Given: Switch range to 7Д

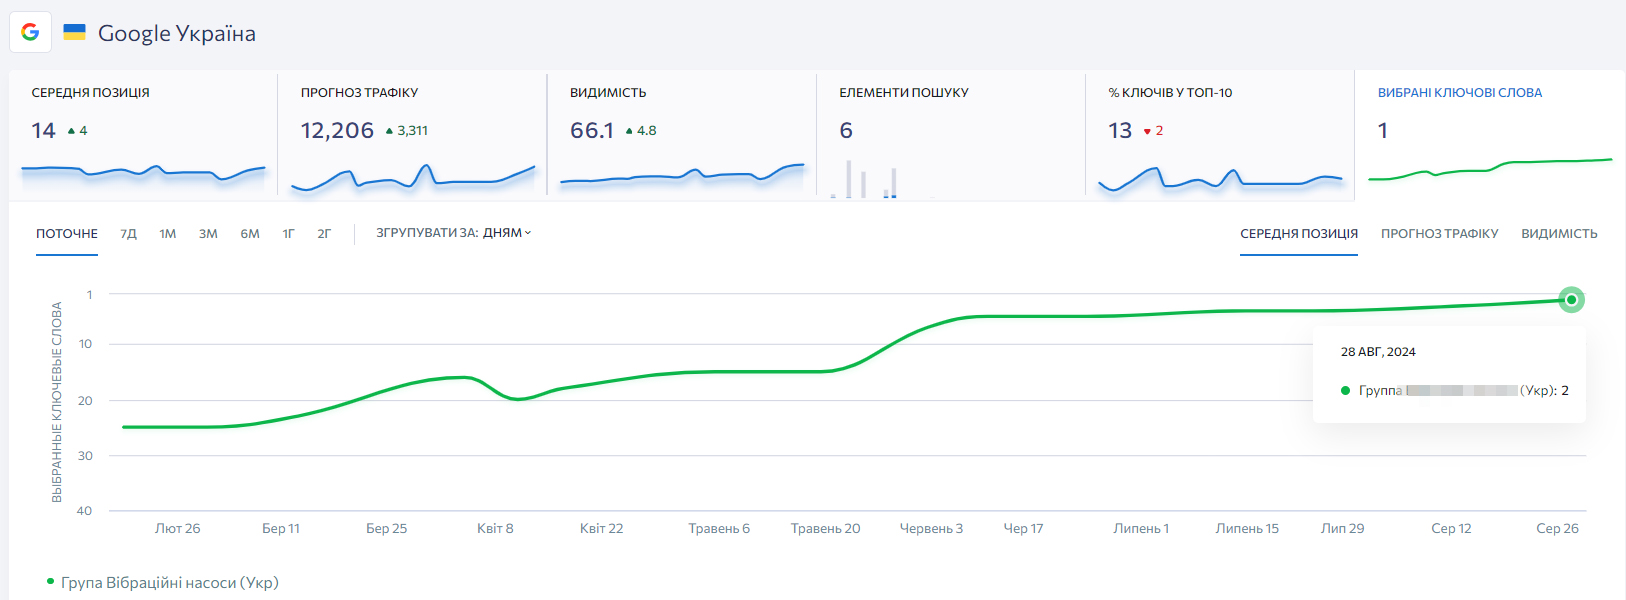Looking at the screenshot, I should [128, 234].
